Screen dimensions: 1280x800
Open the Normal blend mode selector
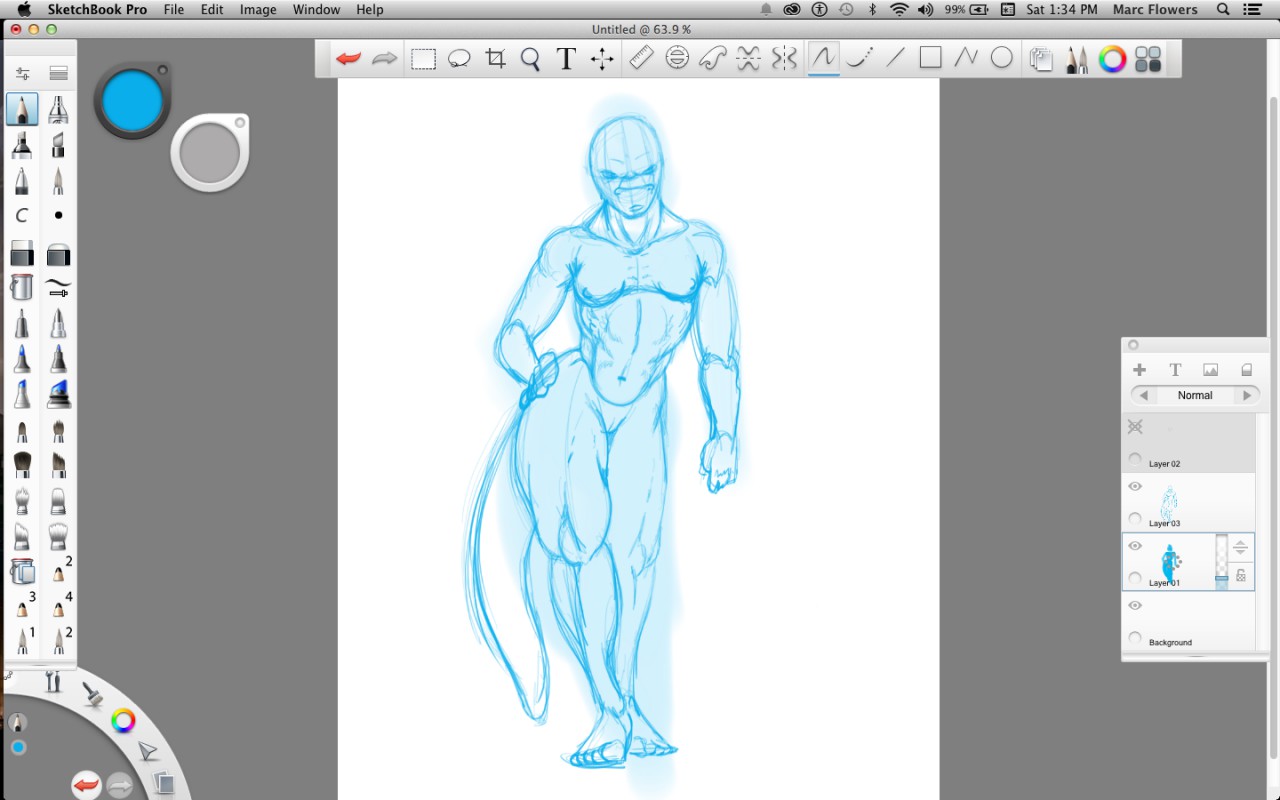pyautogui.click(x=1194, y=395)
